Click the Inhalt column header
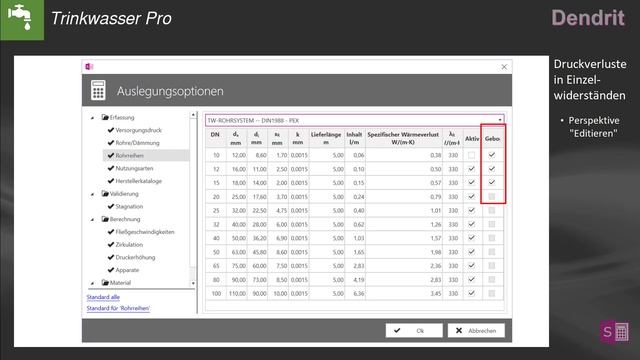 tap(354, 138)
